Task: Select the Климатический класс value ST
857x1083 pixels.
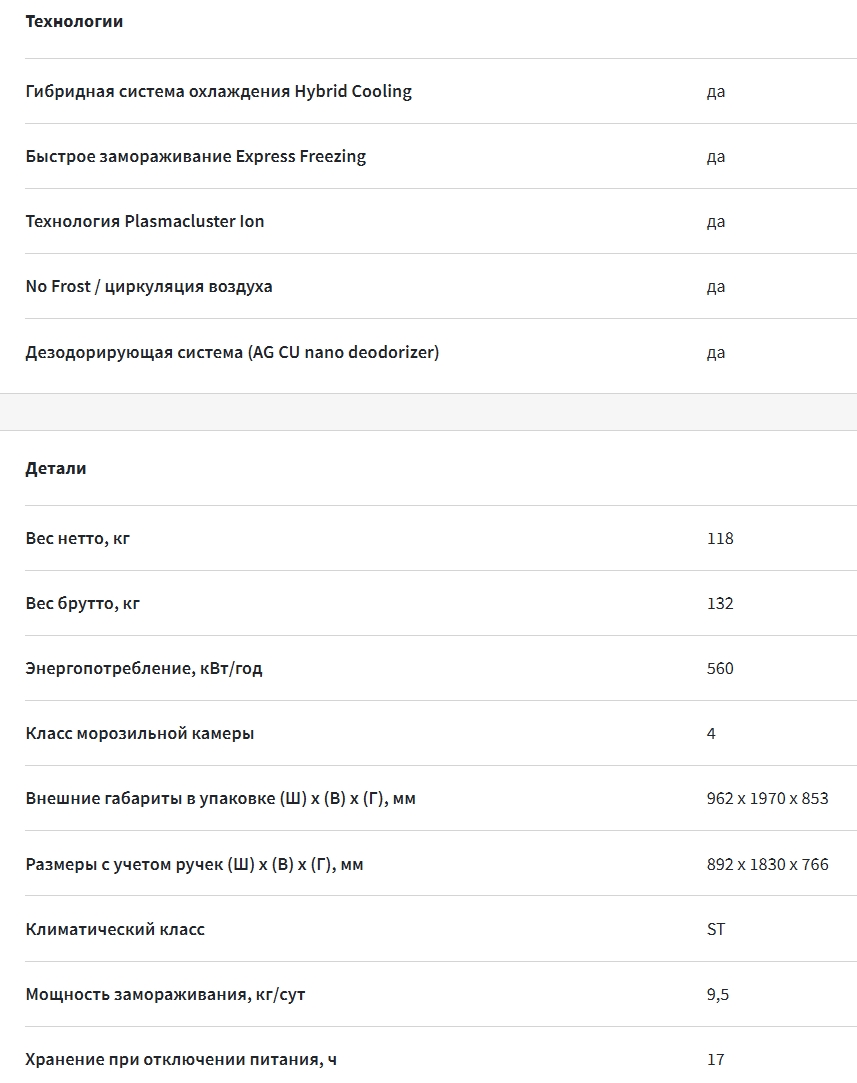Action: tap(715, 929)
